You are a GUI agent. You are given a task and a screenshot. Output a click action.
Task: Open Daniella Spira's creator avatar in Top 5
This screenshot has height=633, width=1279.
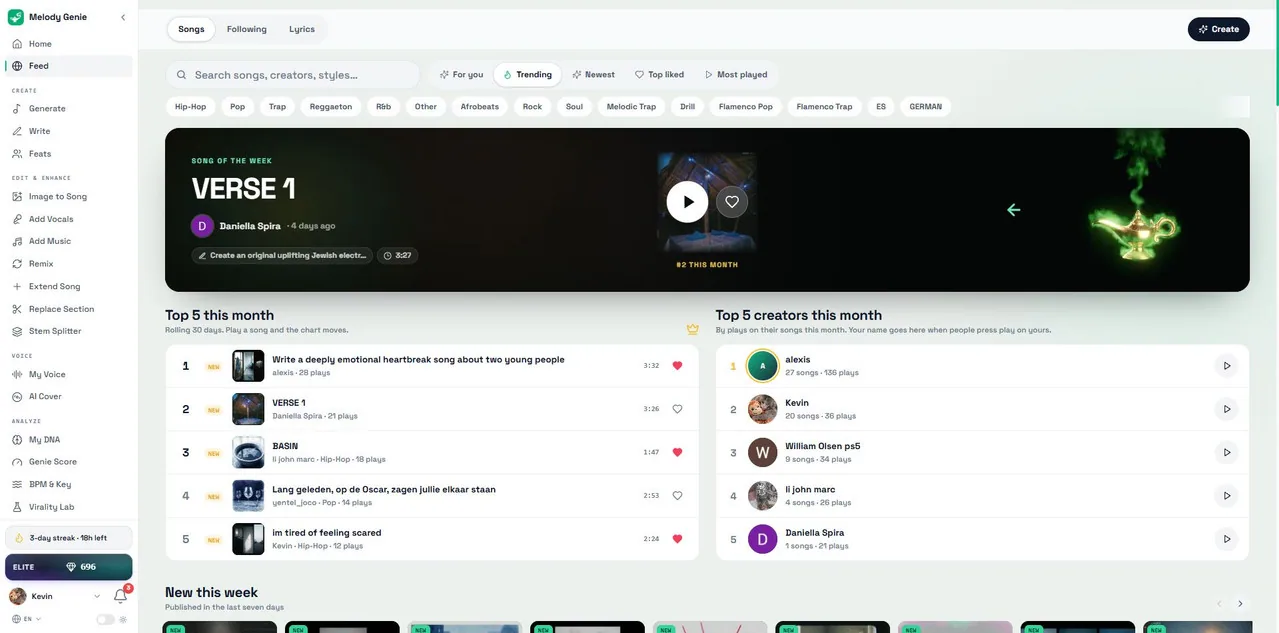coord(763,539)
